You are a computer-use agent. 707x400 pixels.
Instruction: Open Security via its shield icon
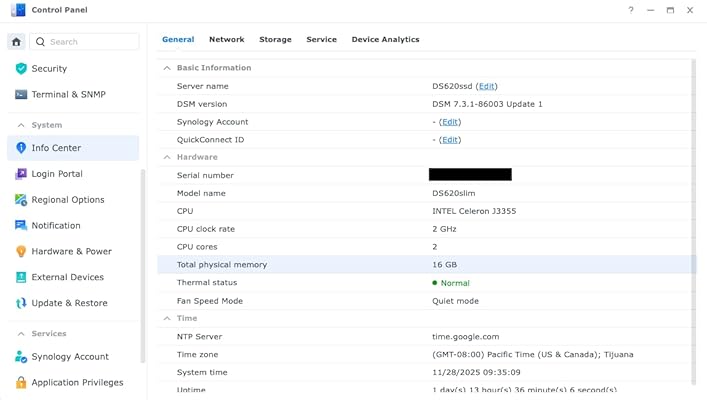(21, 69)
